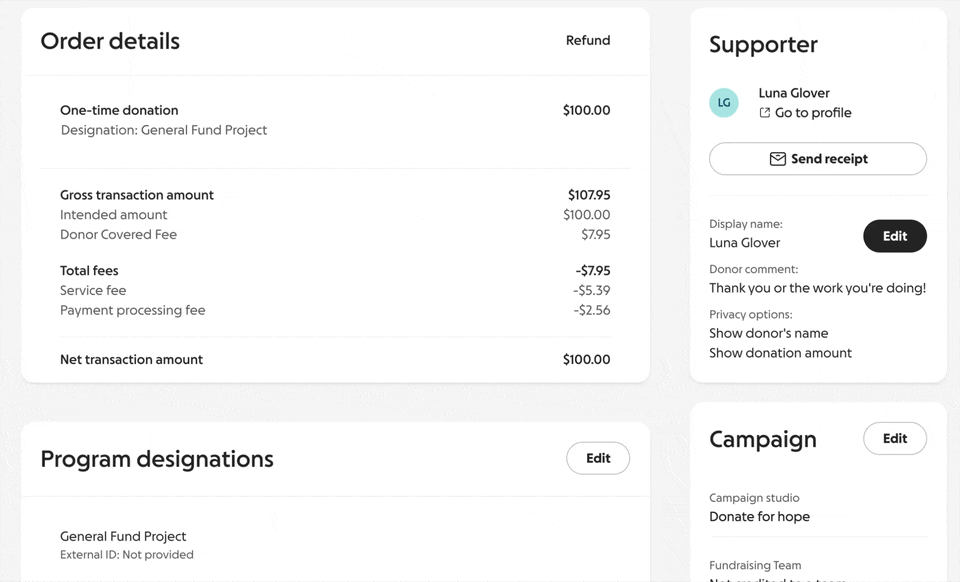Click General Fund Project under Program designations
960x582 pixels.
[123, 536]
